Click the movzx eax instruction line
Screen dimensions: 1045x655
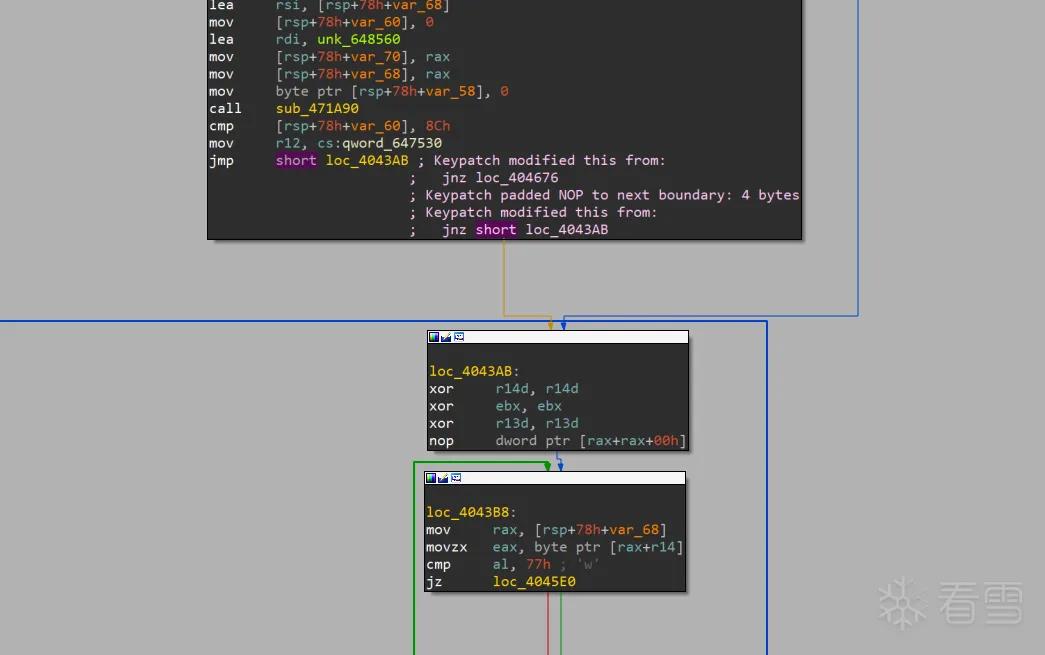pos(554,547)
